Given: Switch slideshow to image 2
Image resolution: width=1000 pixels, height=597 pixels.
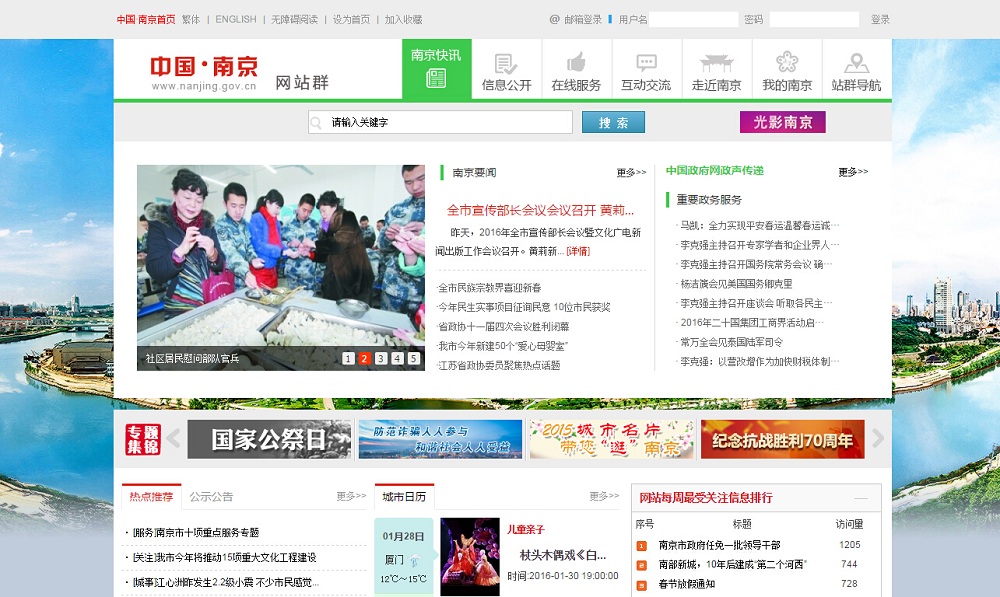Looking at the screenshot, I should click(364, 358).
